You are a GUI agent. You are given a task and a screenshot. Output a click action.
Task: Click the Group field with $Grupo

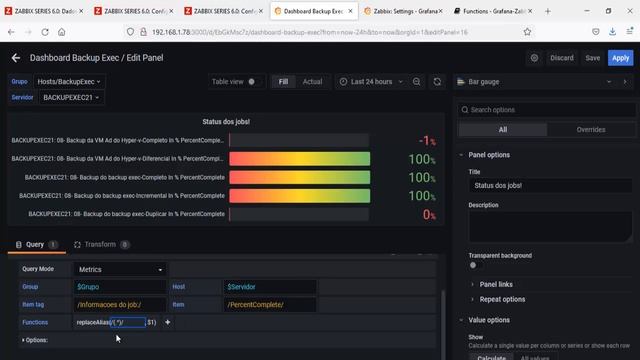coord(120,287)
